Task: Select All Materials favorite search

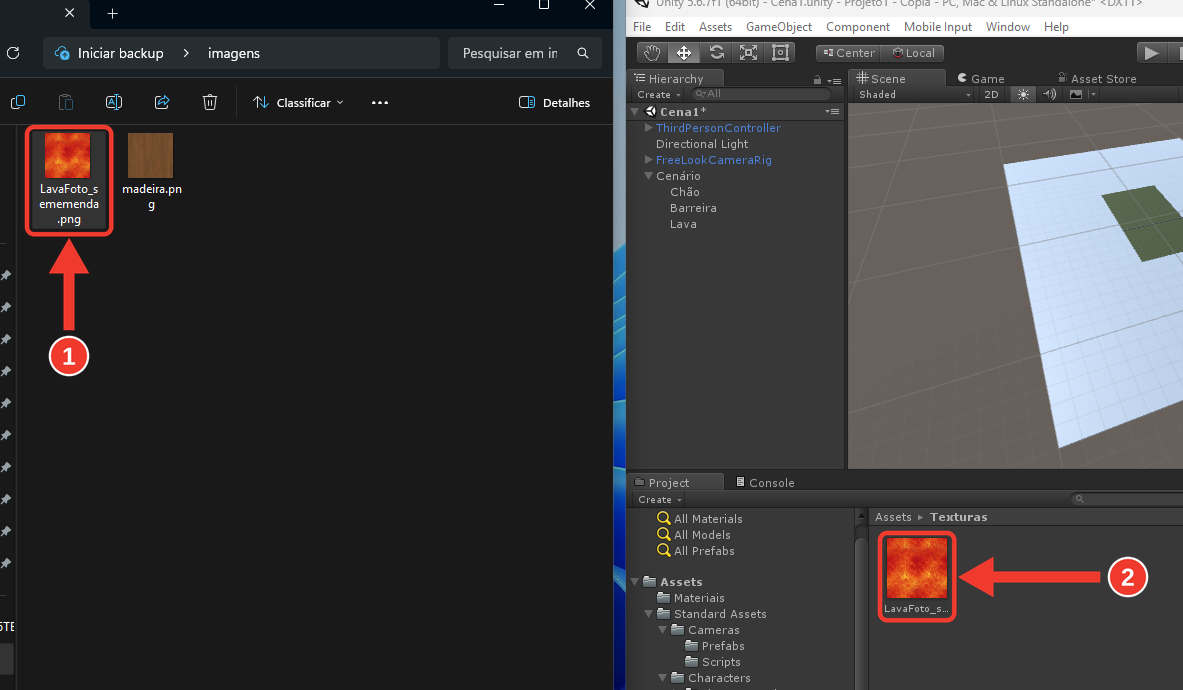Action: coord(699,519)
